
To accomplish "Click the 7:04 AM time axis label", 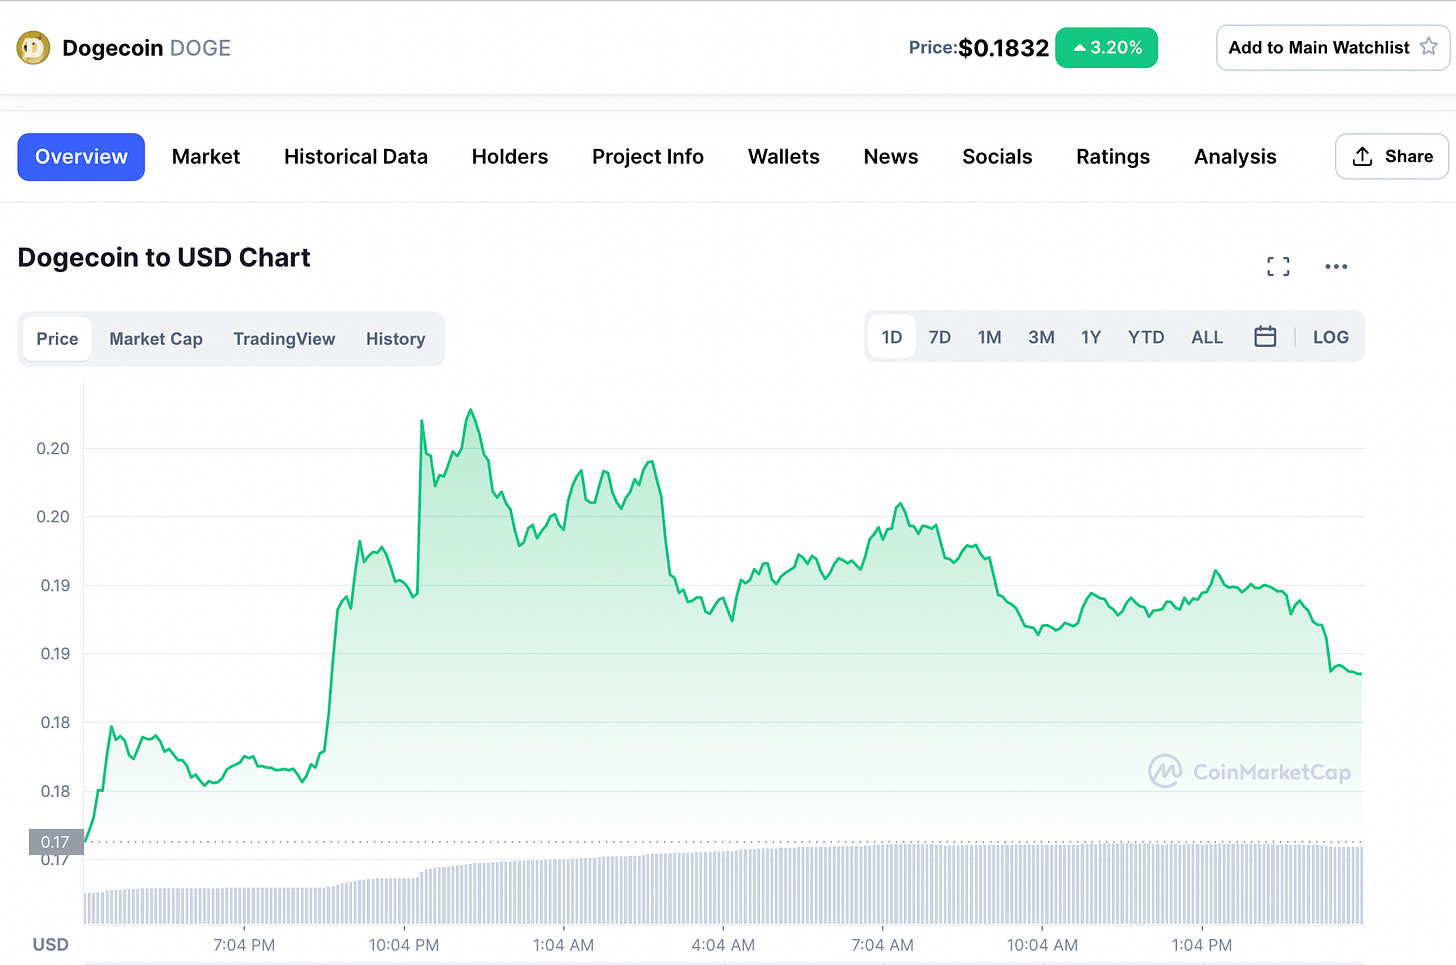I will (882, 945).
